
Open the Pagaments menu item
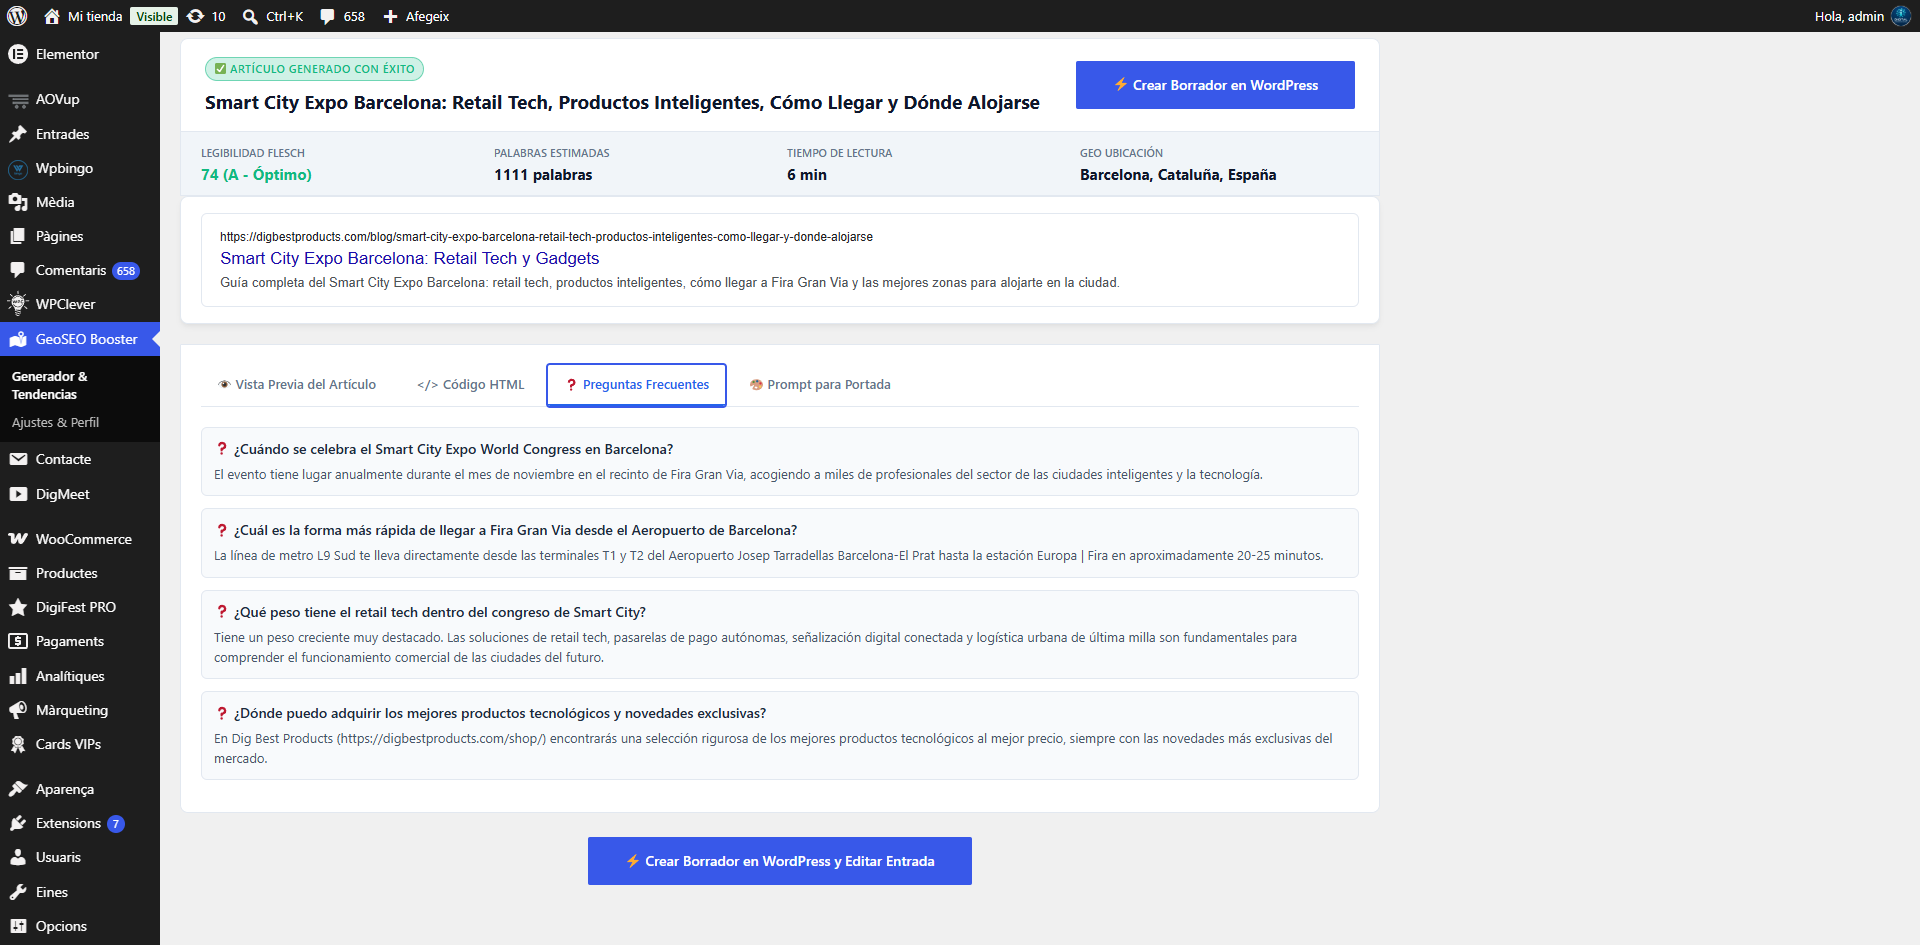(80, 641)
